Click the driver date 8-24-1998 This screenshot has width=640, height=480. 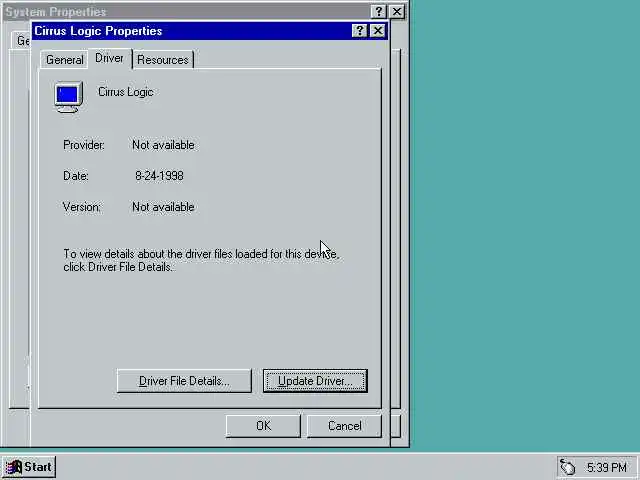click(x=159, y=176)
